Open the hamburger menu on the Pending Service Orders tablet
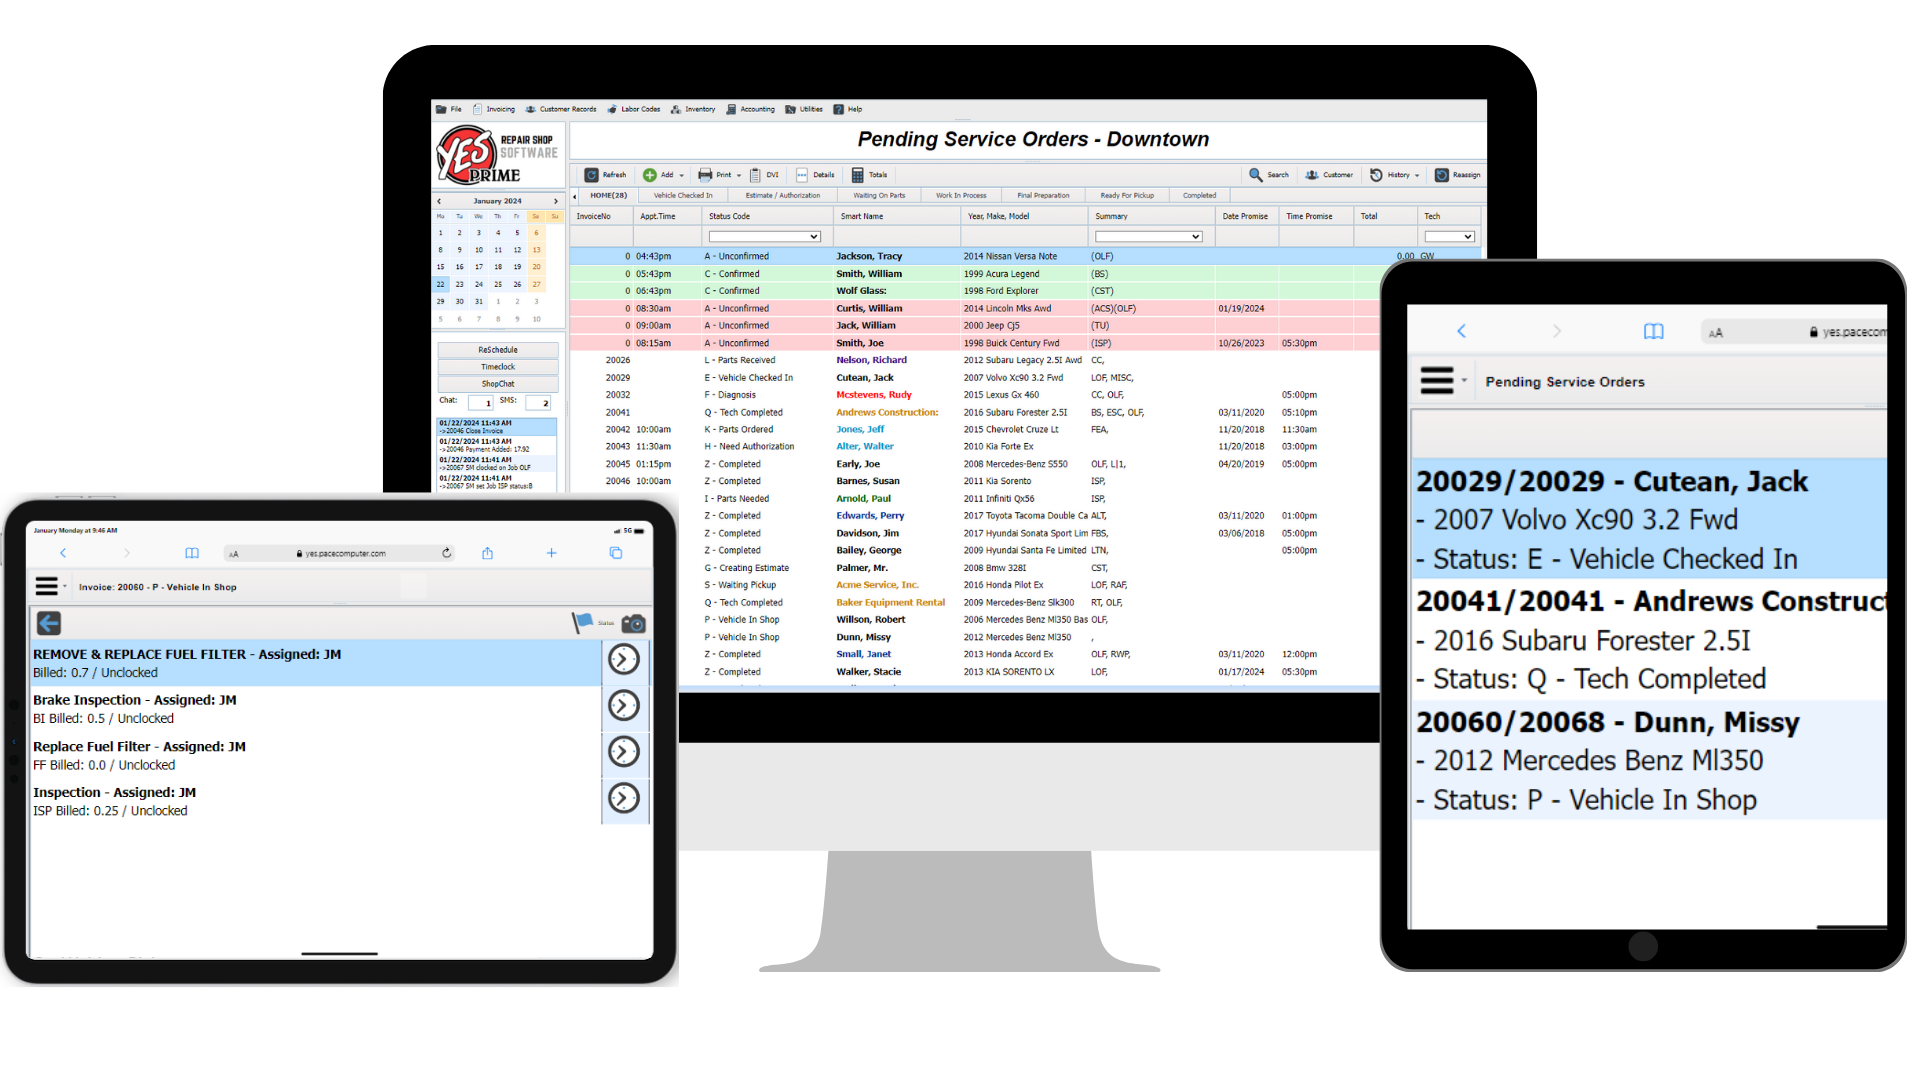 click(1438, 380)
